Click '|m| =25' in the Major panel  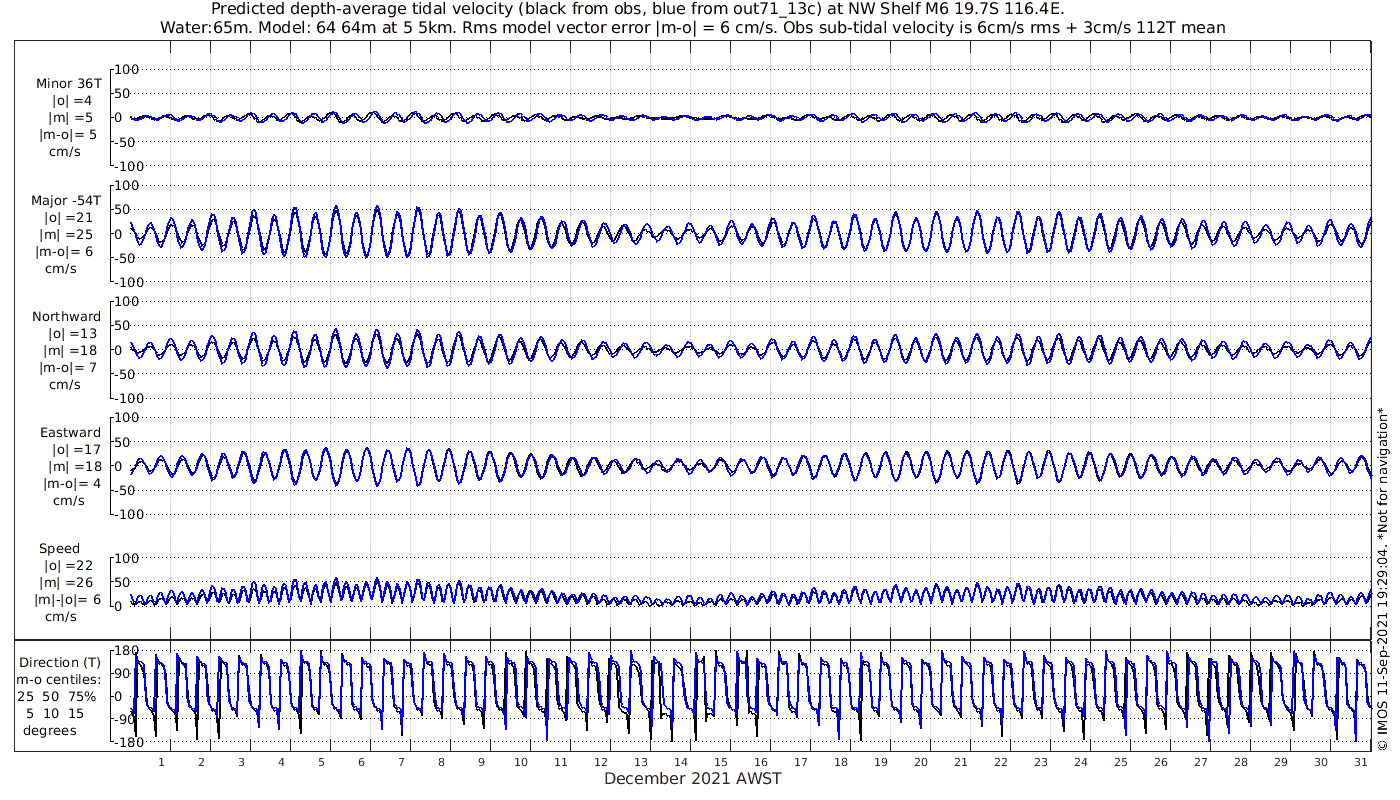coord(66,235)
